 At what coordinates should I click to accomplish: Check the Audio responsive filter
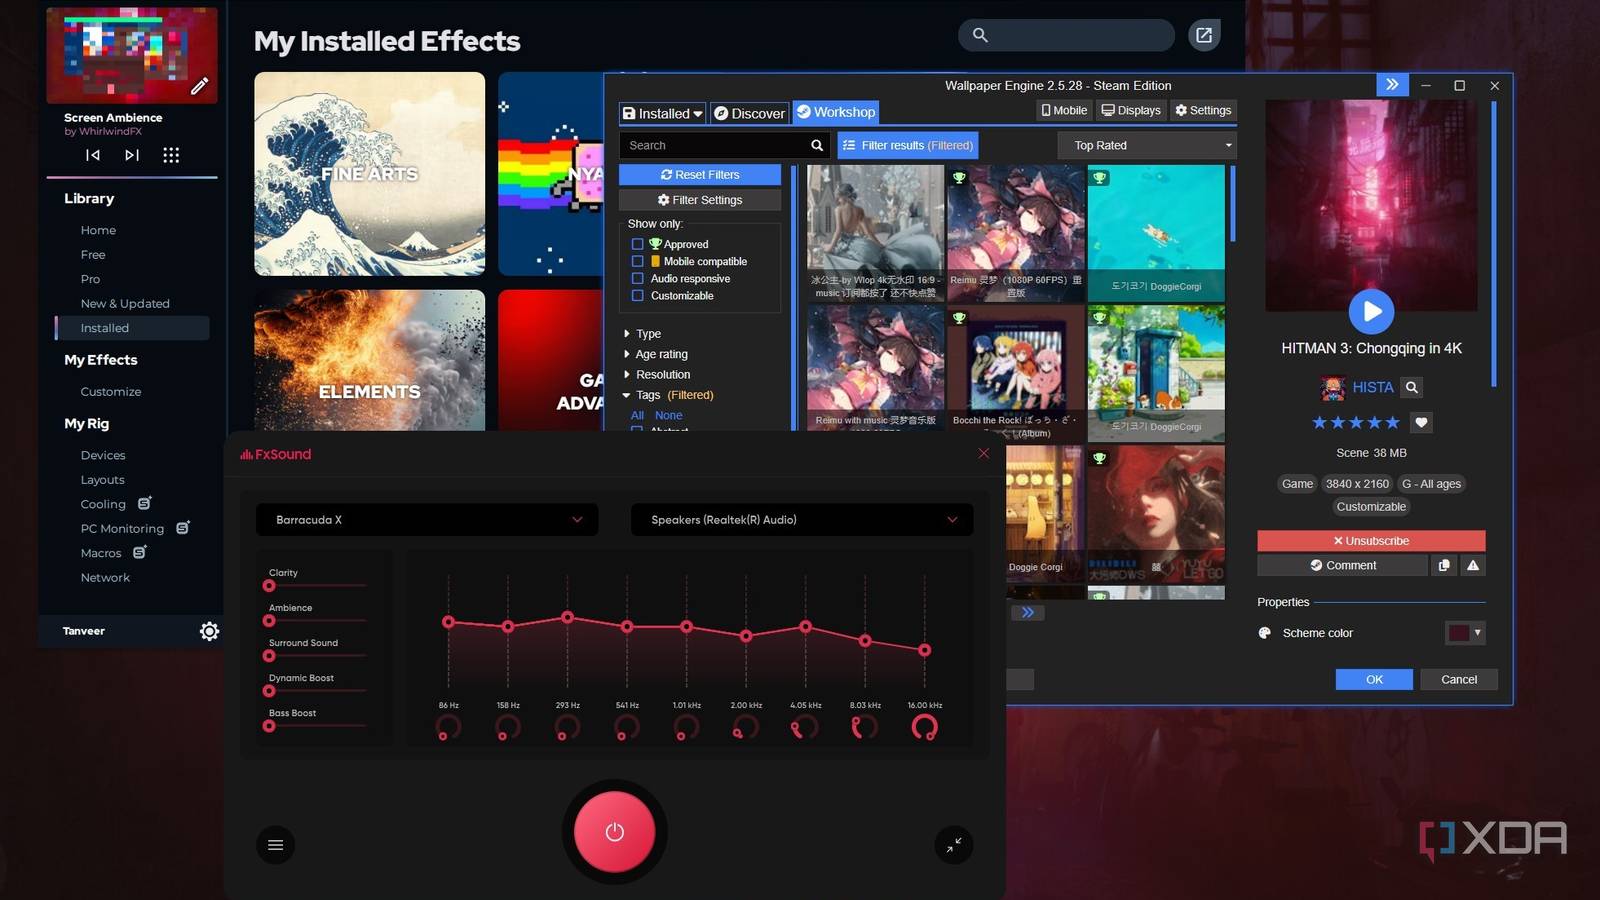[637, 278]
